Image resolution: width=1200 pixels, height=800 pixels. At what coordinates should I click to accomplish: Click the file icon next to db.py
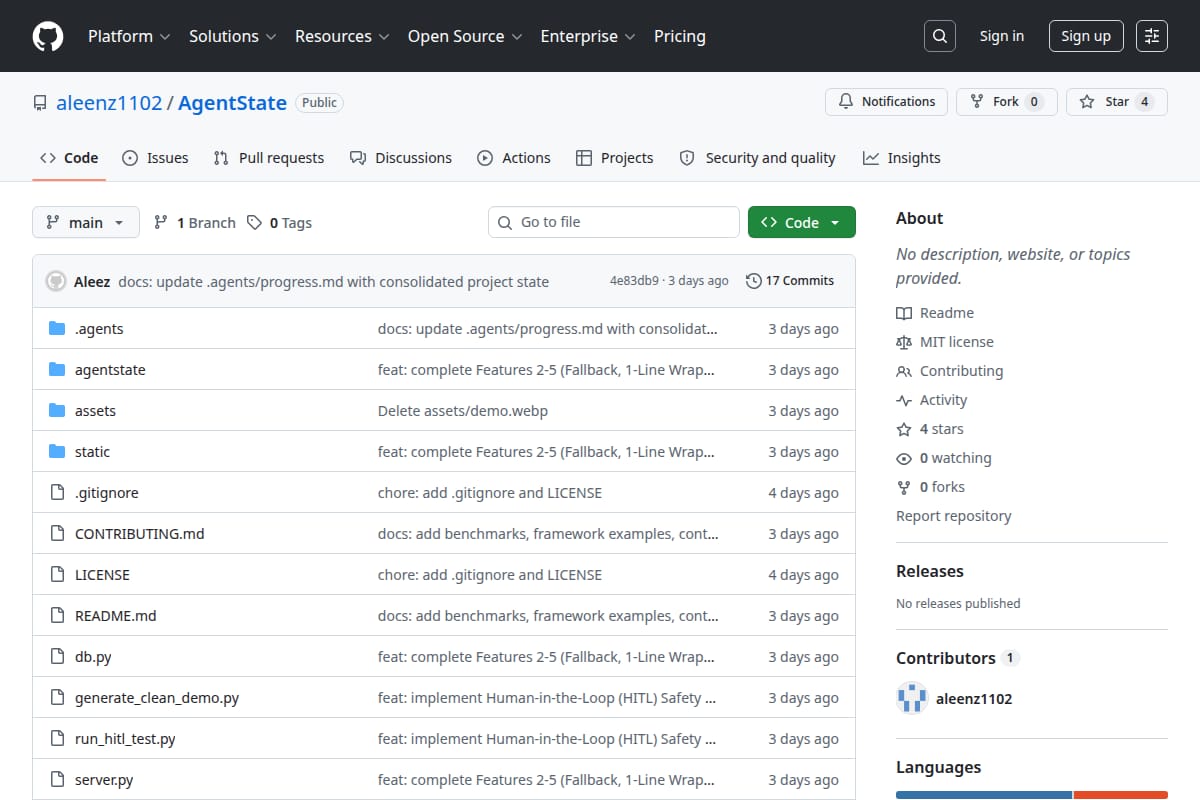click(57, 657)
